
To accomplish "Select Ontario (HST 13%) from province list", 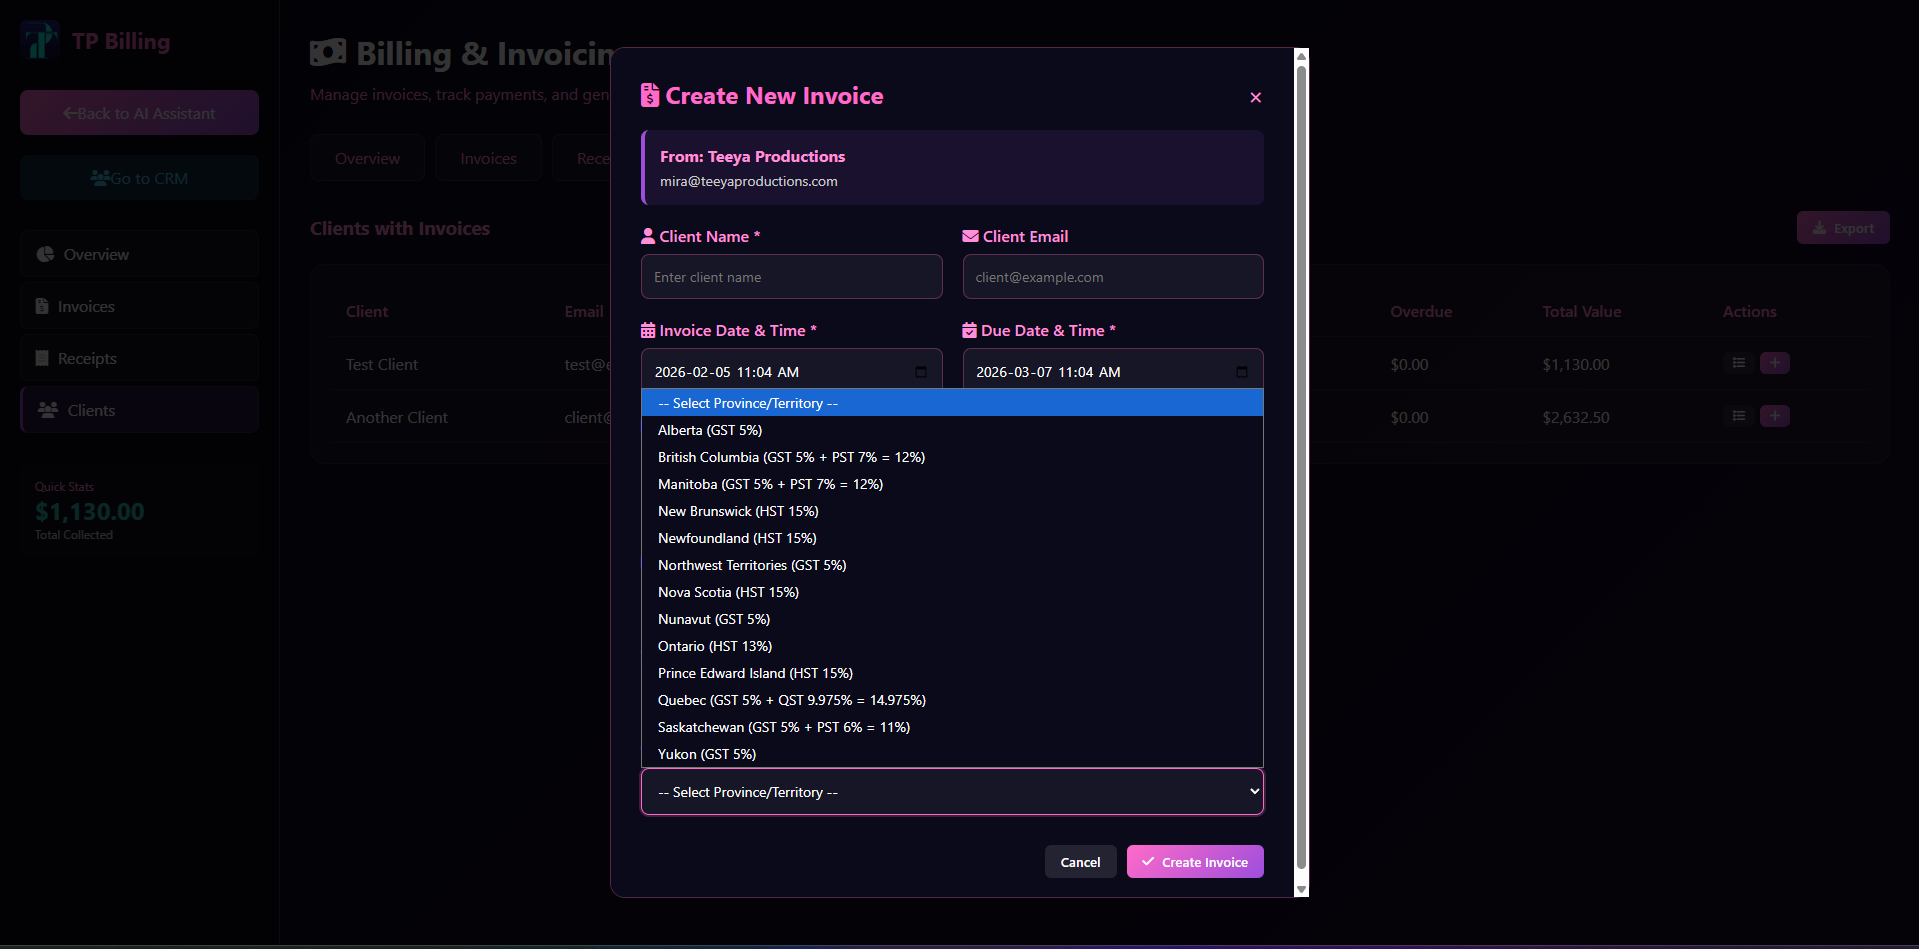I will coord(714,646).
